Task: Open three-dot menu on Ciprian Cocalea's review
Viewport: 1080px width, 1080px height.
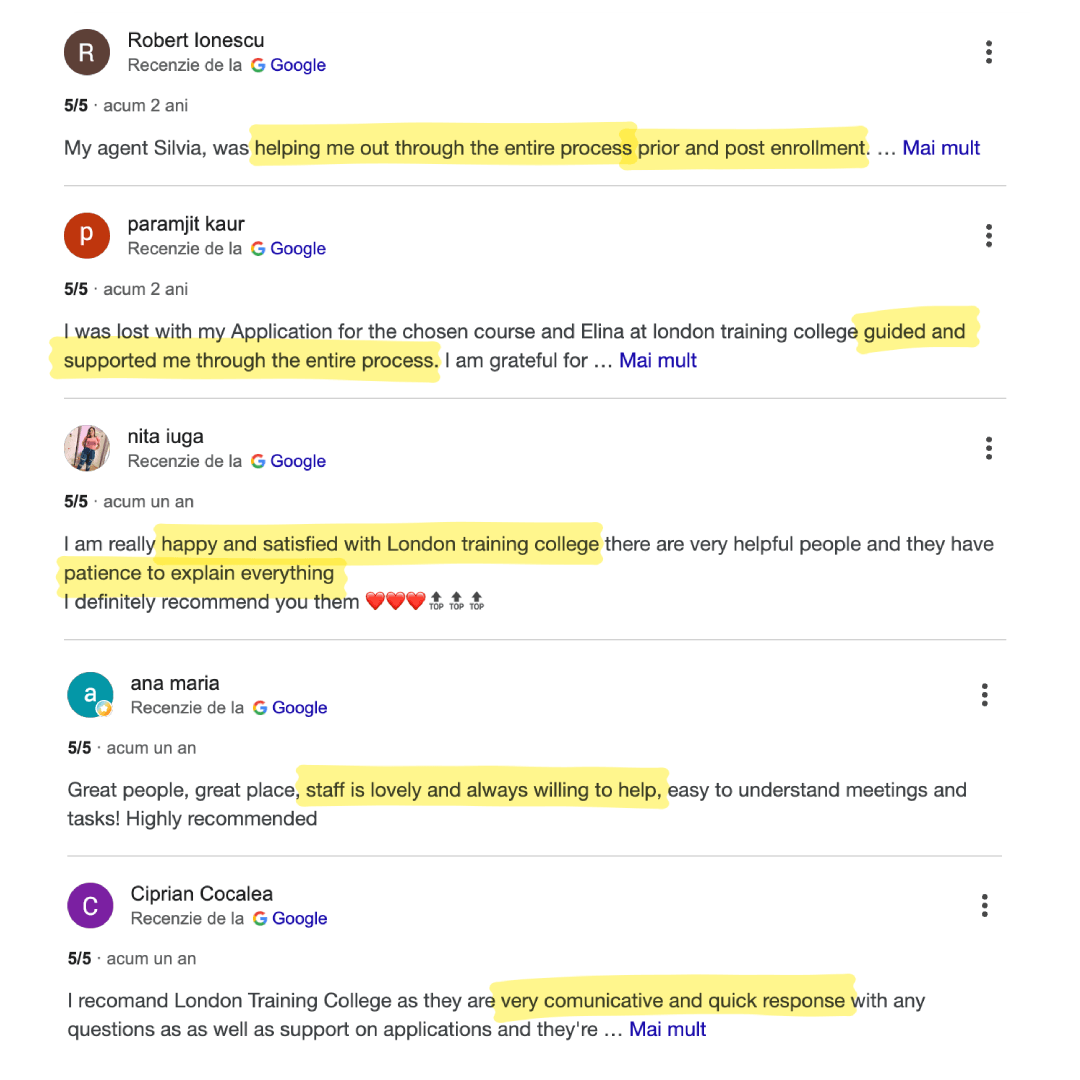Action: (984, 906)
